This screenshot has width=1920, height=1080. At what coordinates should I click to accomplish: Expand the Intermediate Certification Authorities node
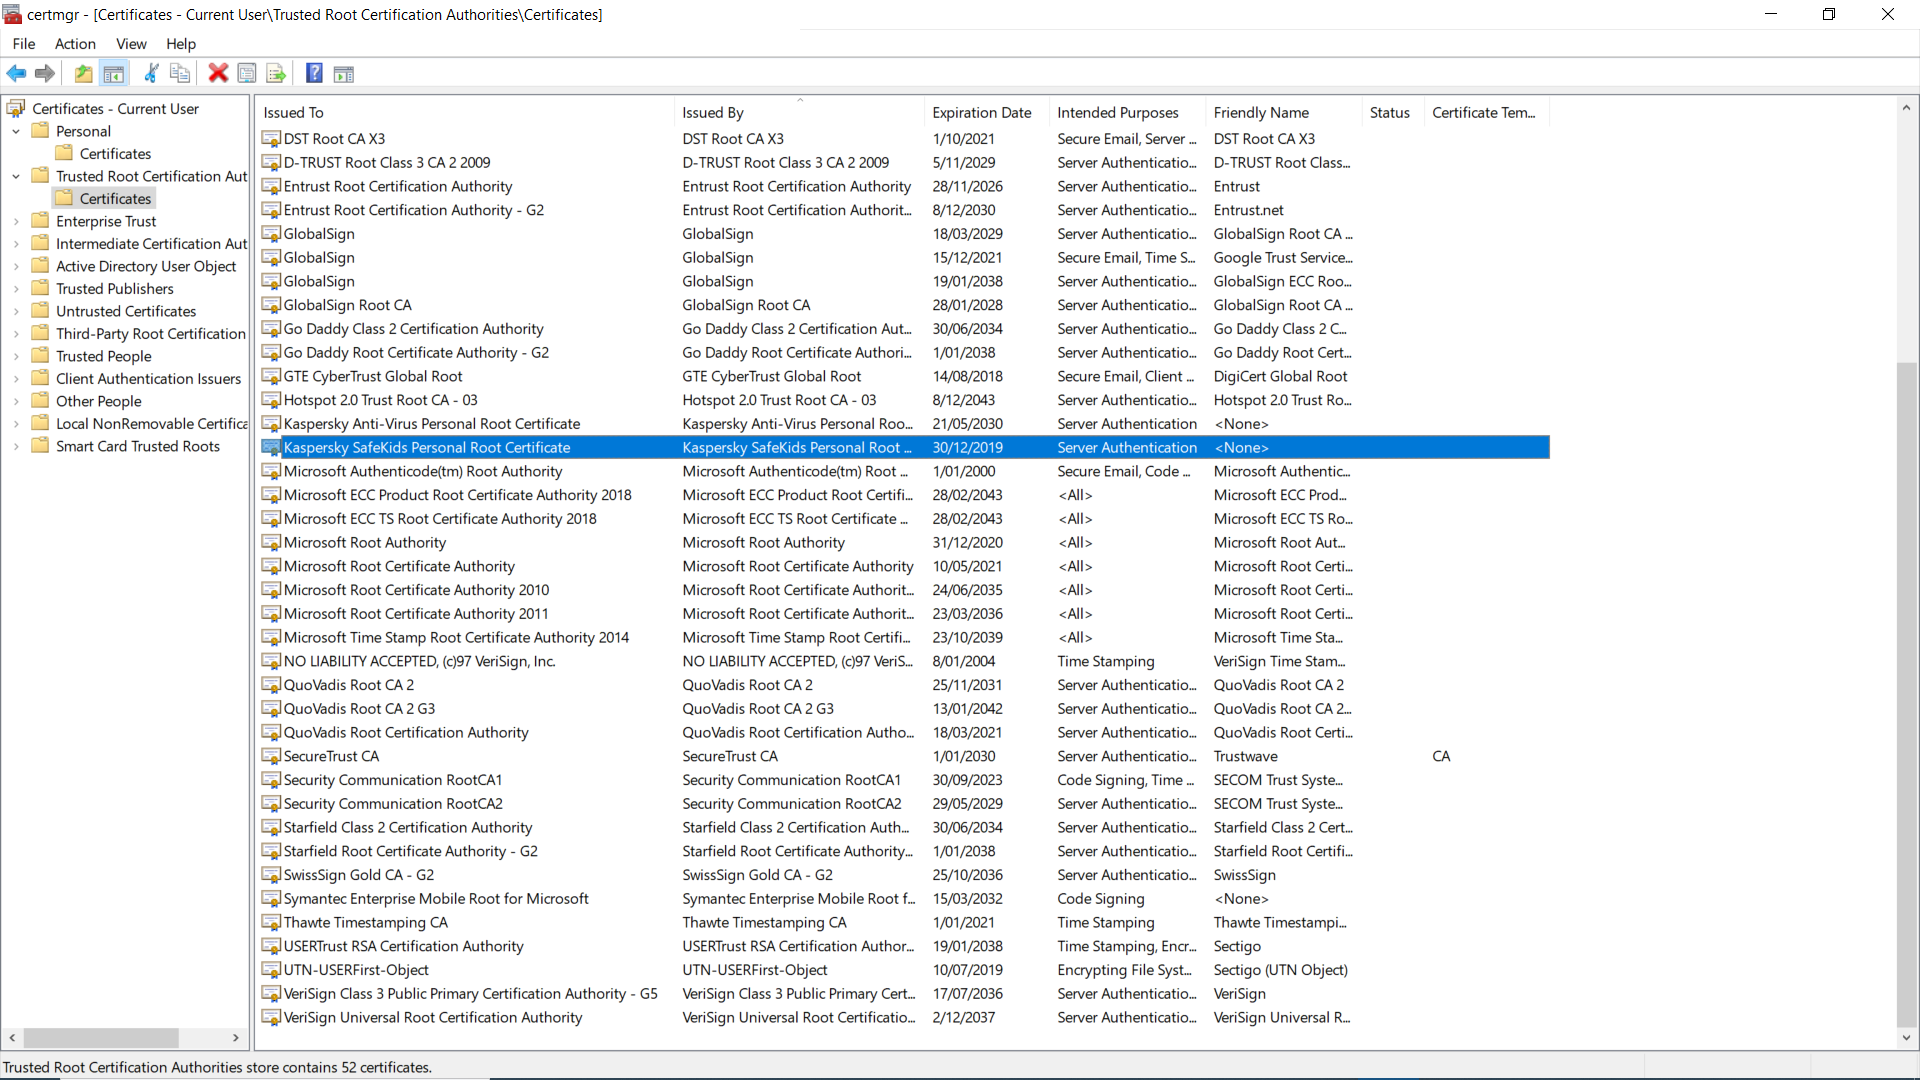coord(16,244)
